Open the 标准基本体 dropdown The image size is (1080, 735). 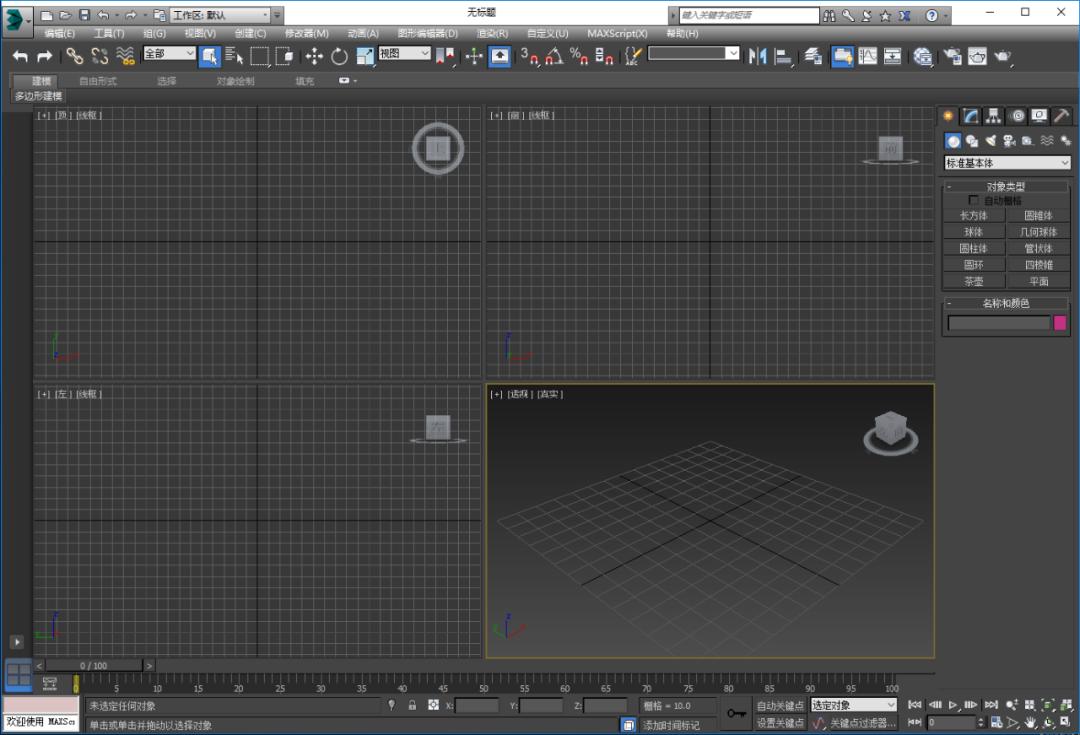1005,162
